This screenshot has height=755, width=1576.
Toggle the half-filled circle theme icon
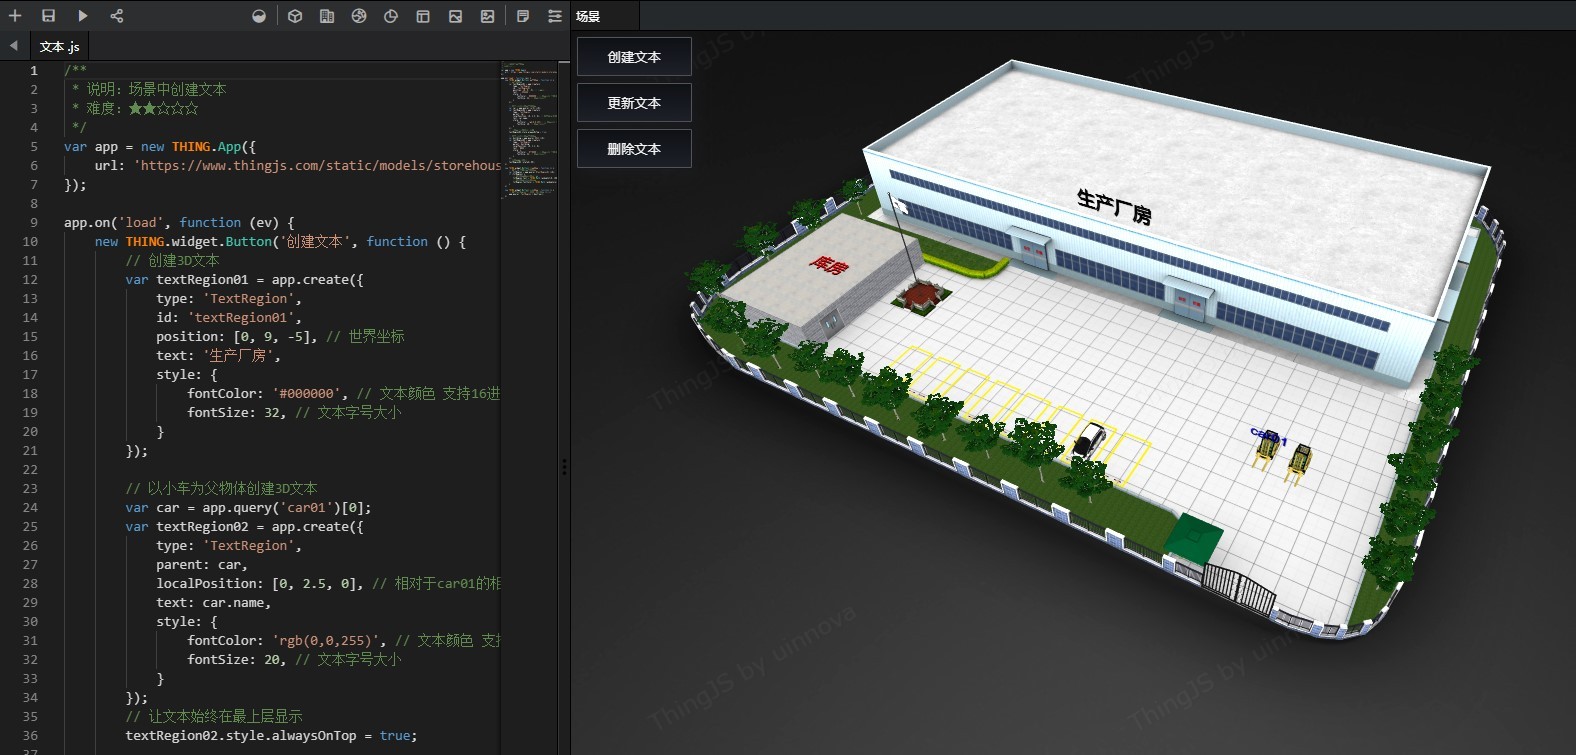(x=259, y=16)
